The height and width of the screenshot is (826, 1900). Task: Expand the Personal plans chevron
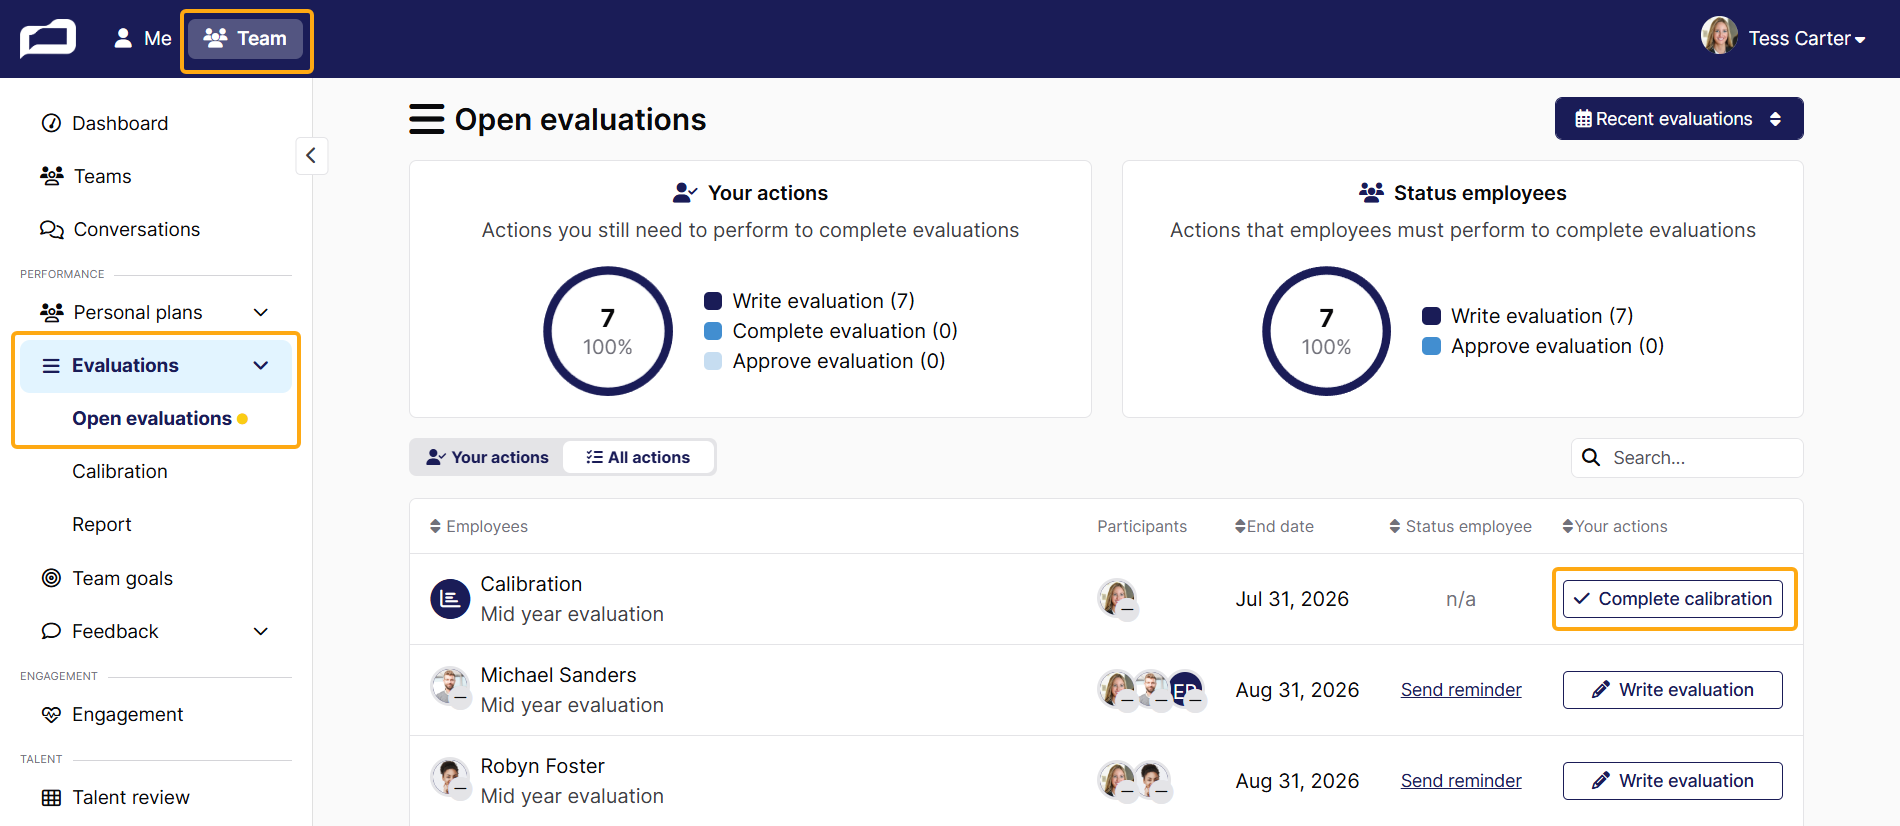(x=261, y=312)
